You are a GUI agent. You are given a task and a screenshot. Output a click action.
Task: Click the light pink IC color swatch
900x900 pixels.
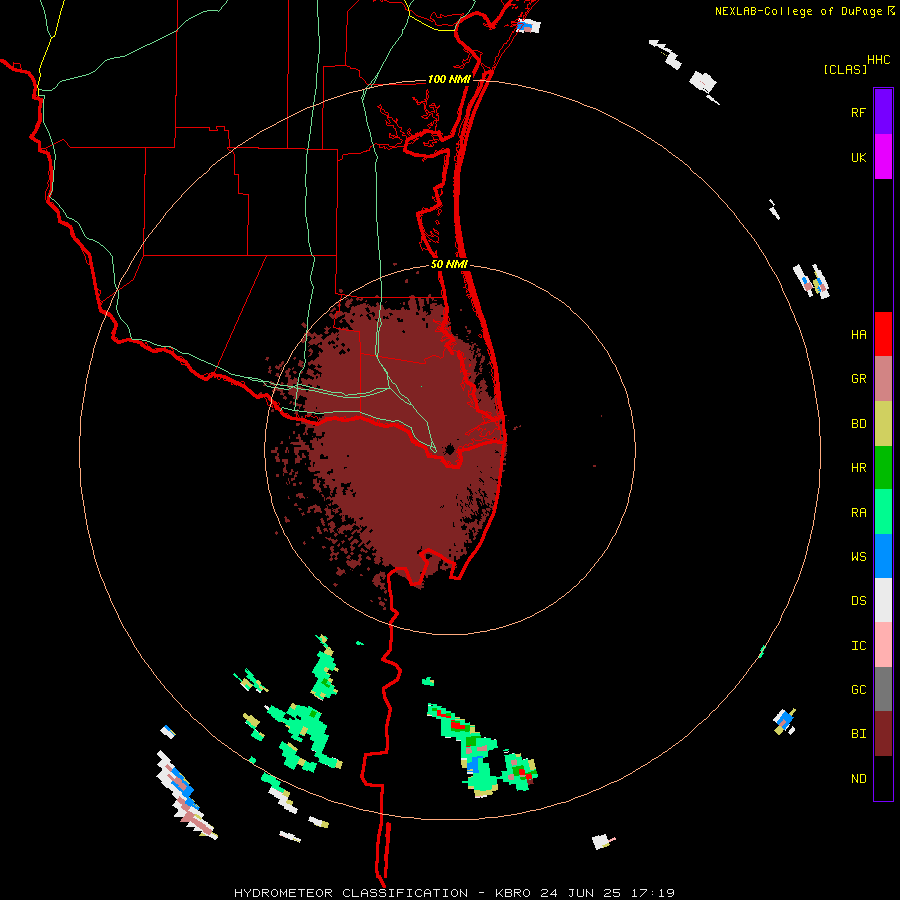[883, 645]
